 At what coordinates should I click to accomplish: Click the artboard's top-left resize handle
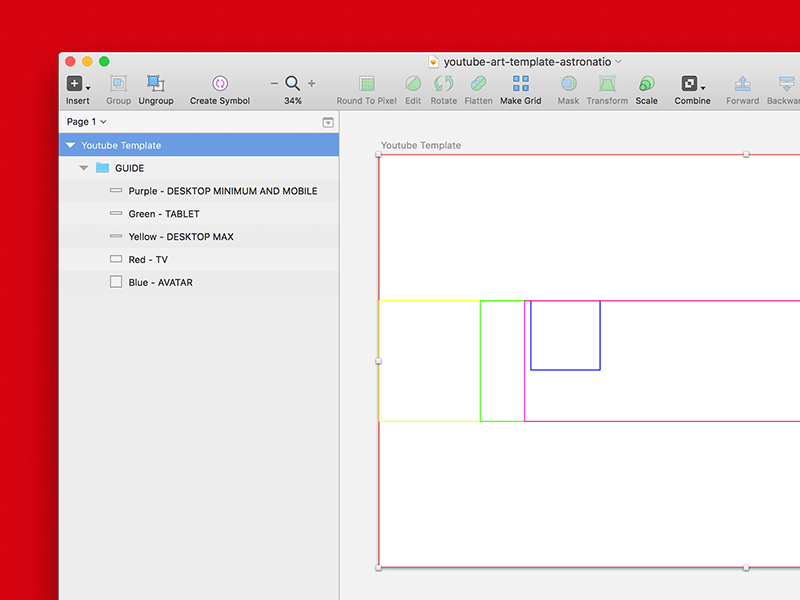click(x=379, y=154)
